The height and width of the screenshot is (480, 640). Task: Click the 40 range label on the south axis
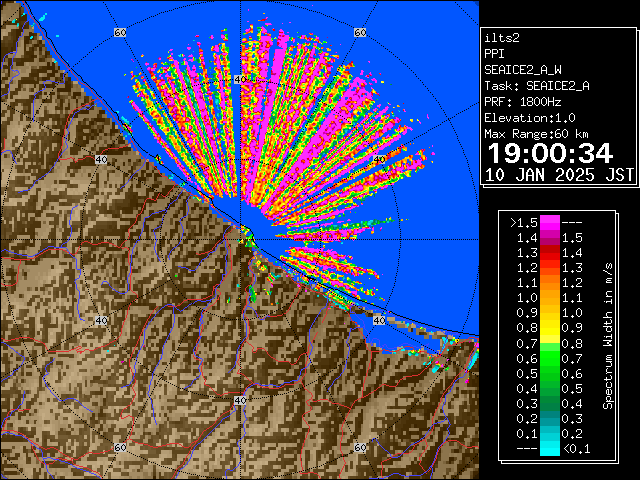[240, 400]
